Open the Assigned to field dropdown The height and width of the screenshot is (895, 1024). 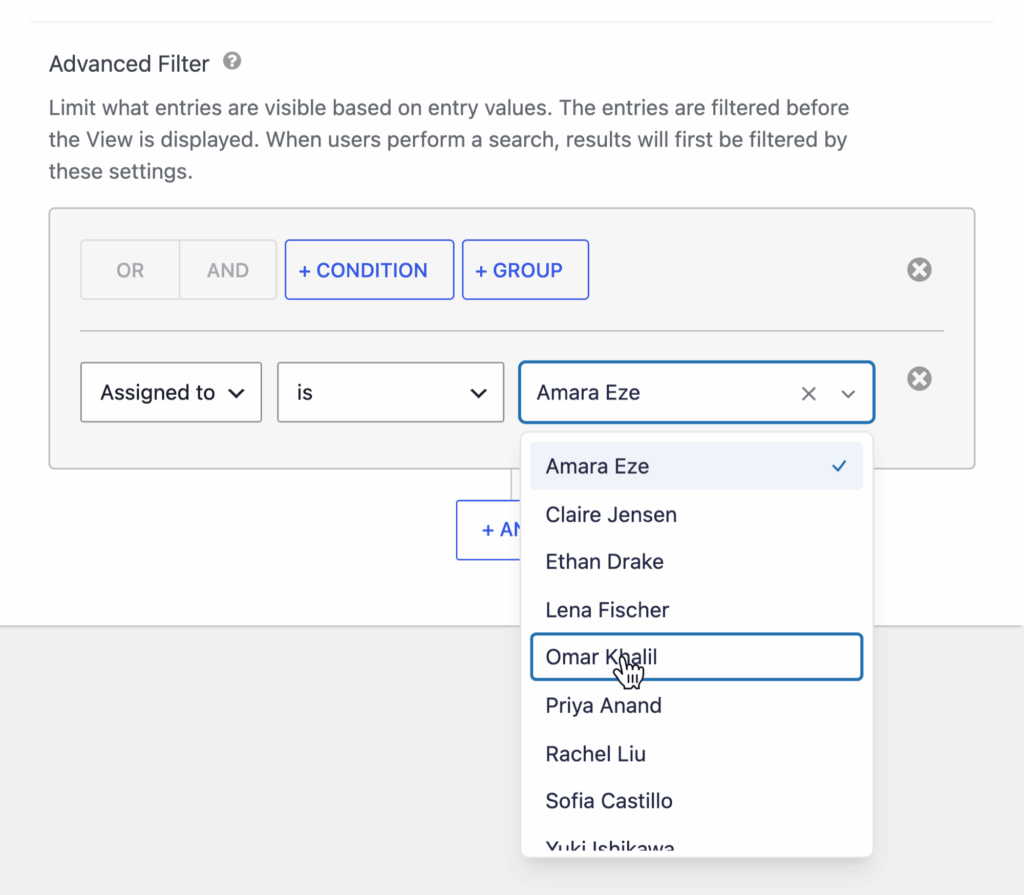click(171, 392)
